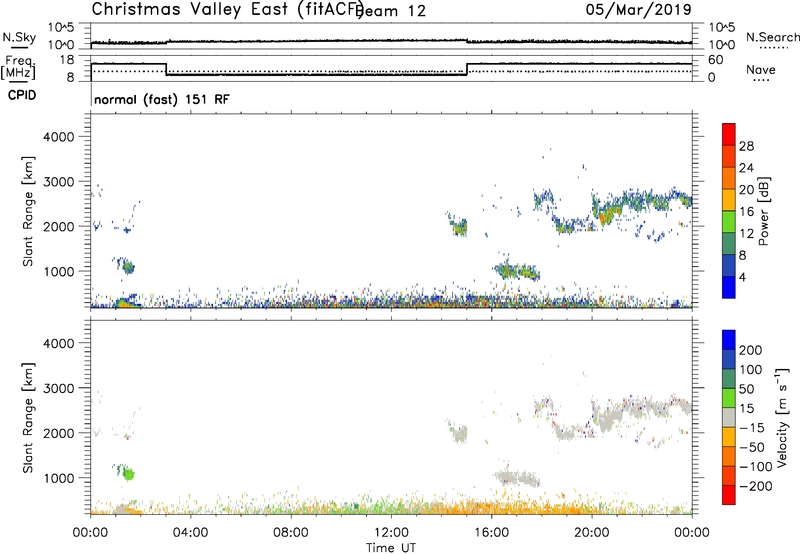Click the green velocity patch near 01:30 UT
The height and width of the screenshot is (554, 800).
tap(128, 474)
